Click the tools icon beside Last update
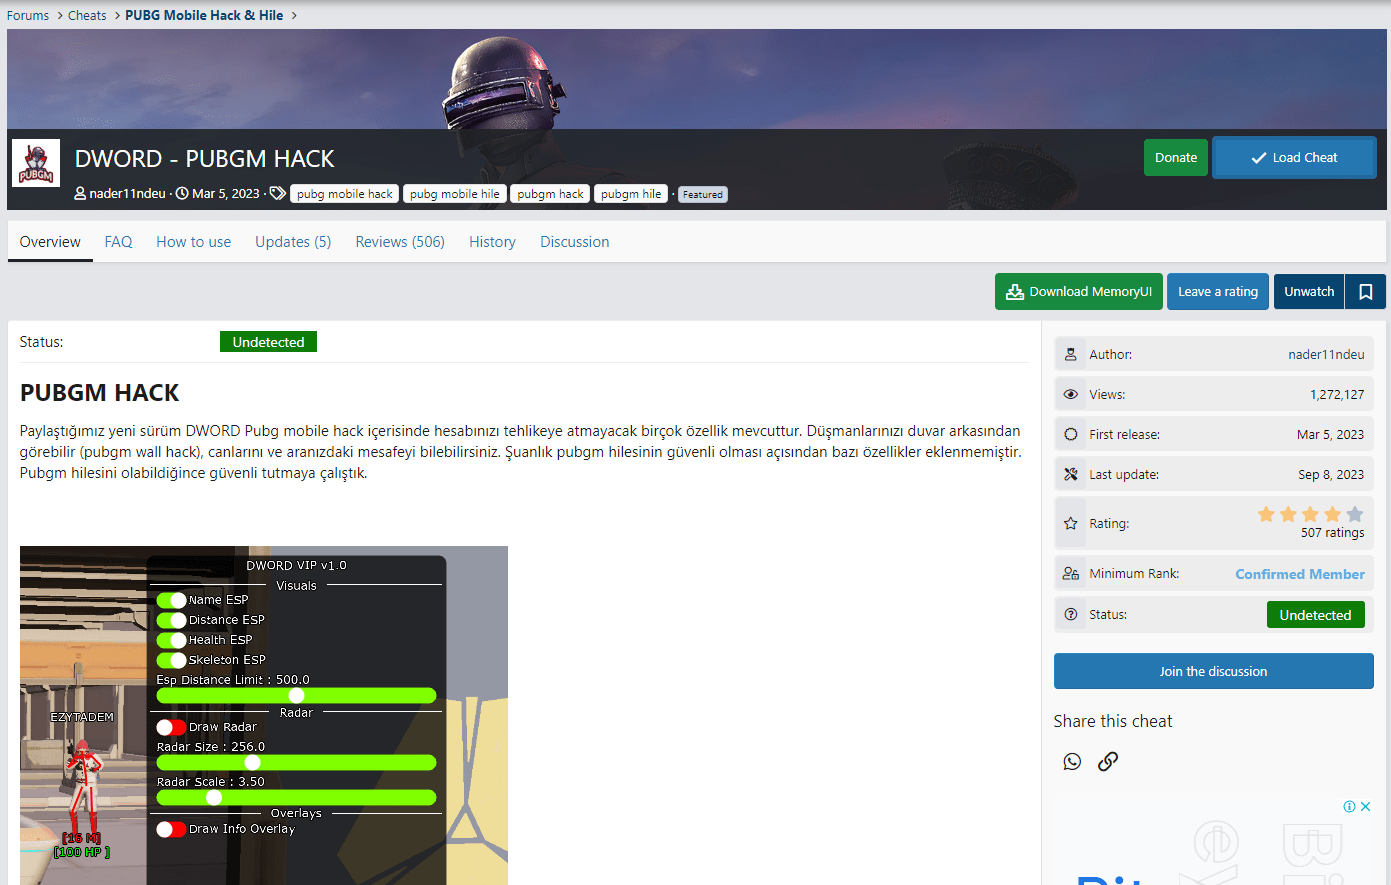Image resolution: width=1391 pixels, height=885 pixels. (x=1071, y=474)
